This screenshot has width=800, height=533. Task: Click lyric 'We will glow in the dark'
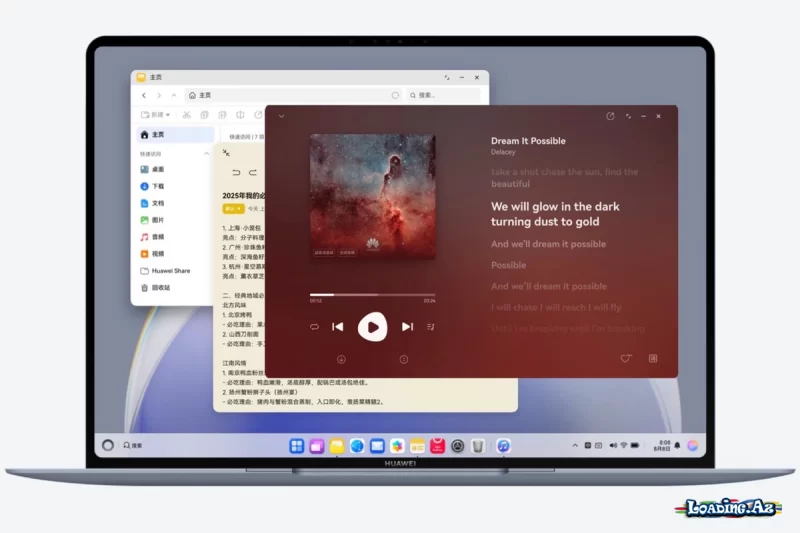[x=555, y=207]
